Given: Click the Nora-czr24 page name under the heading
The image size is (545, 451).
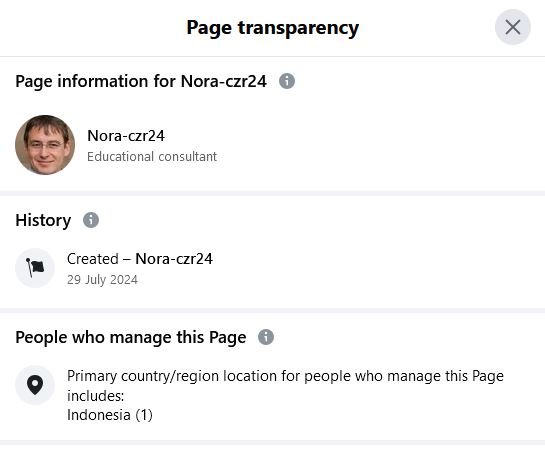Looking at the screenshot, I should coord(126,136).
